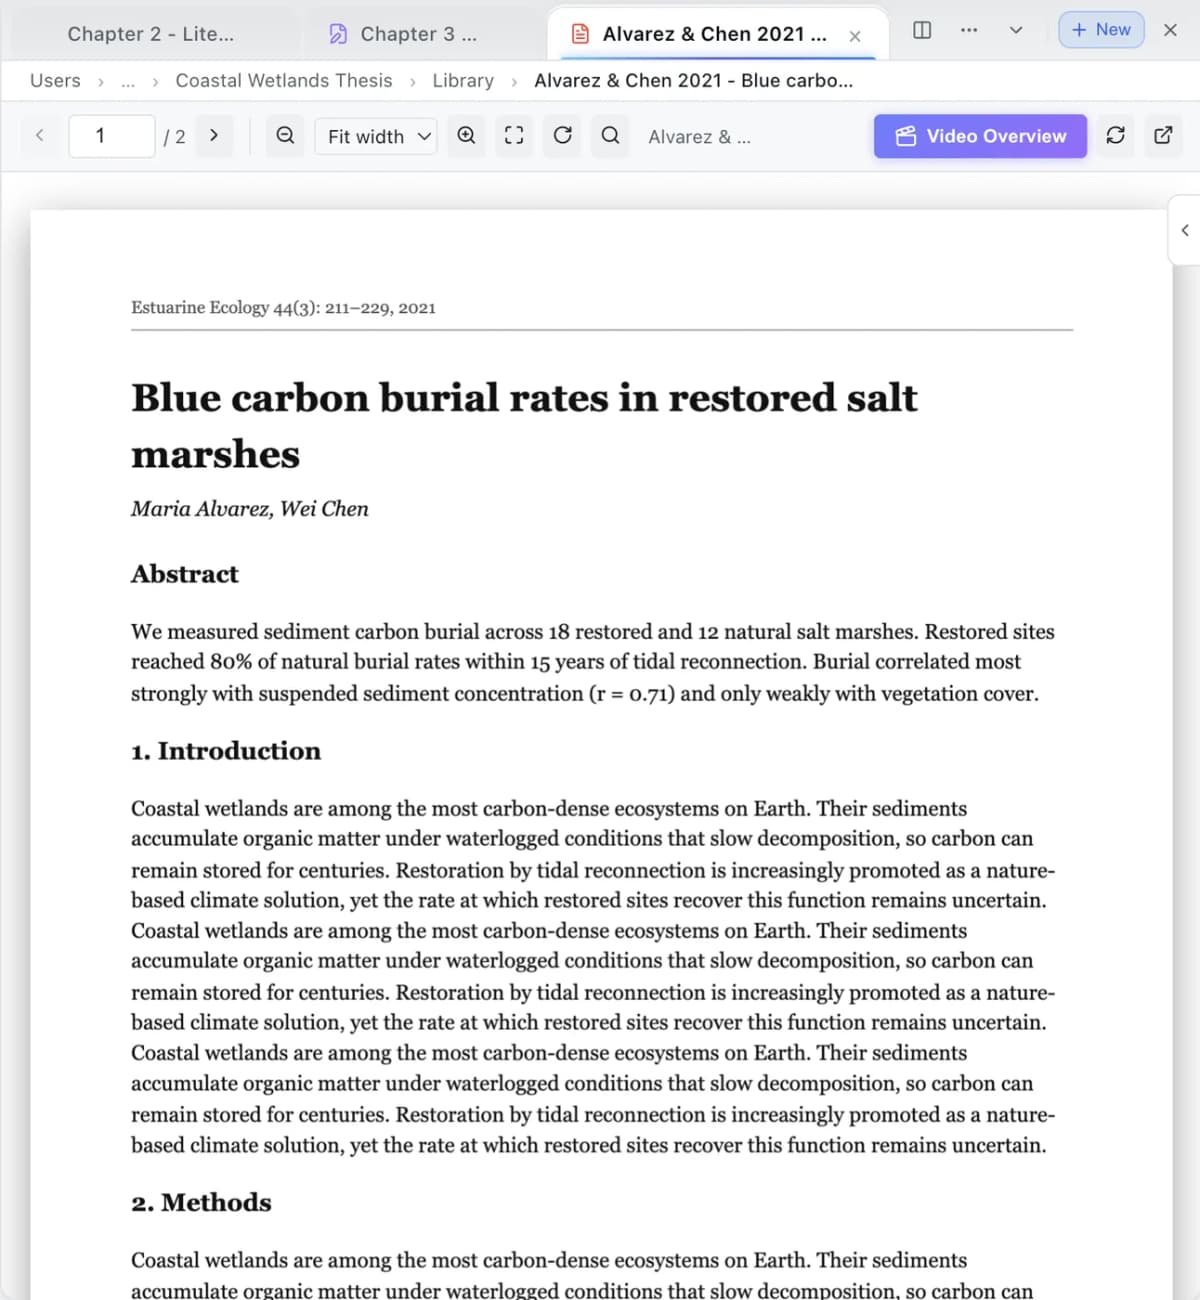Screen dimensions: 1200x1300
Task: Click the total pages '/ 2' label
Action: point(174,137)
